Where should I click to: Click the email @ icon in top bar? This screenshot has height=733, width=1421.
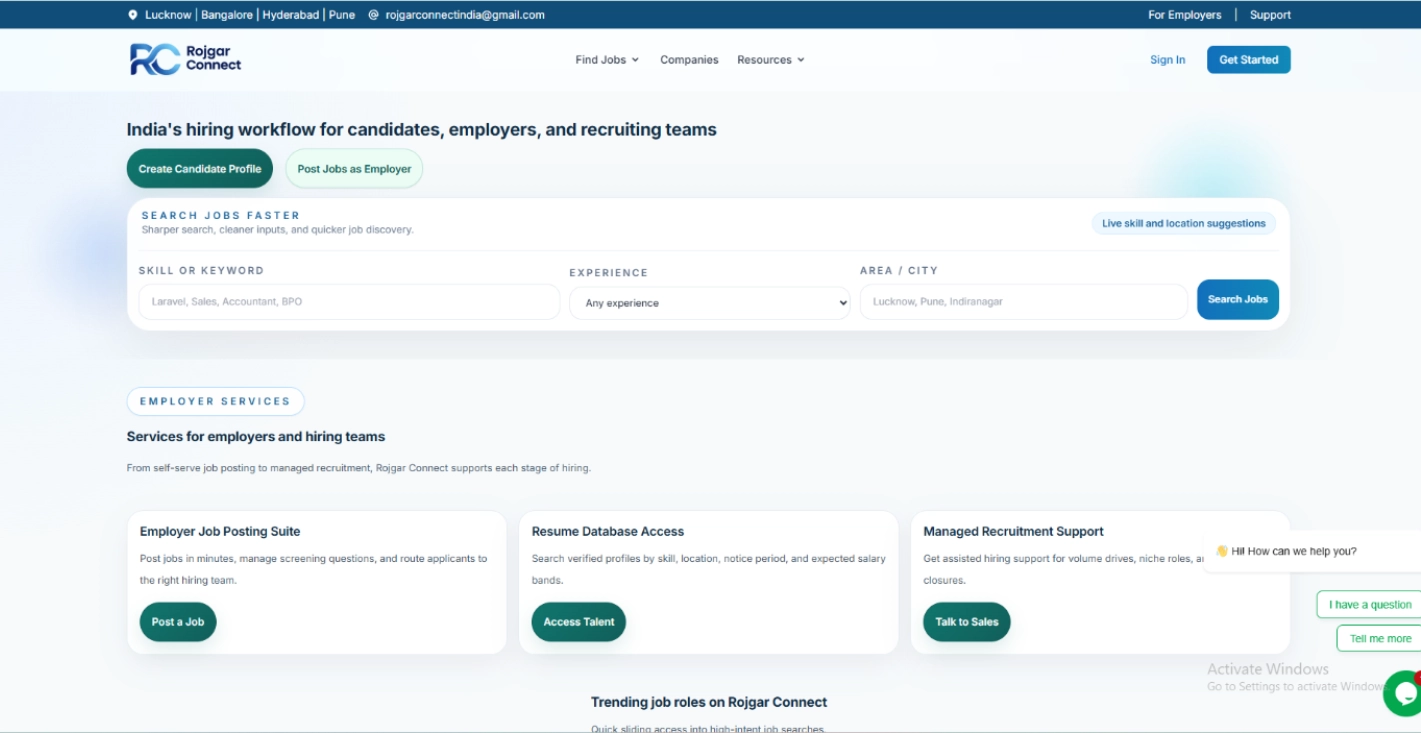373,15
